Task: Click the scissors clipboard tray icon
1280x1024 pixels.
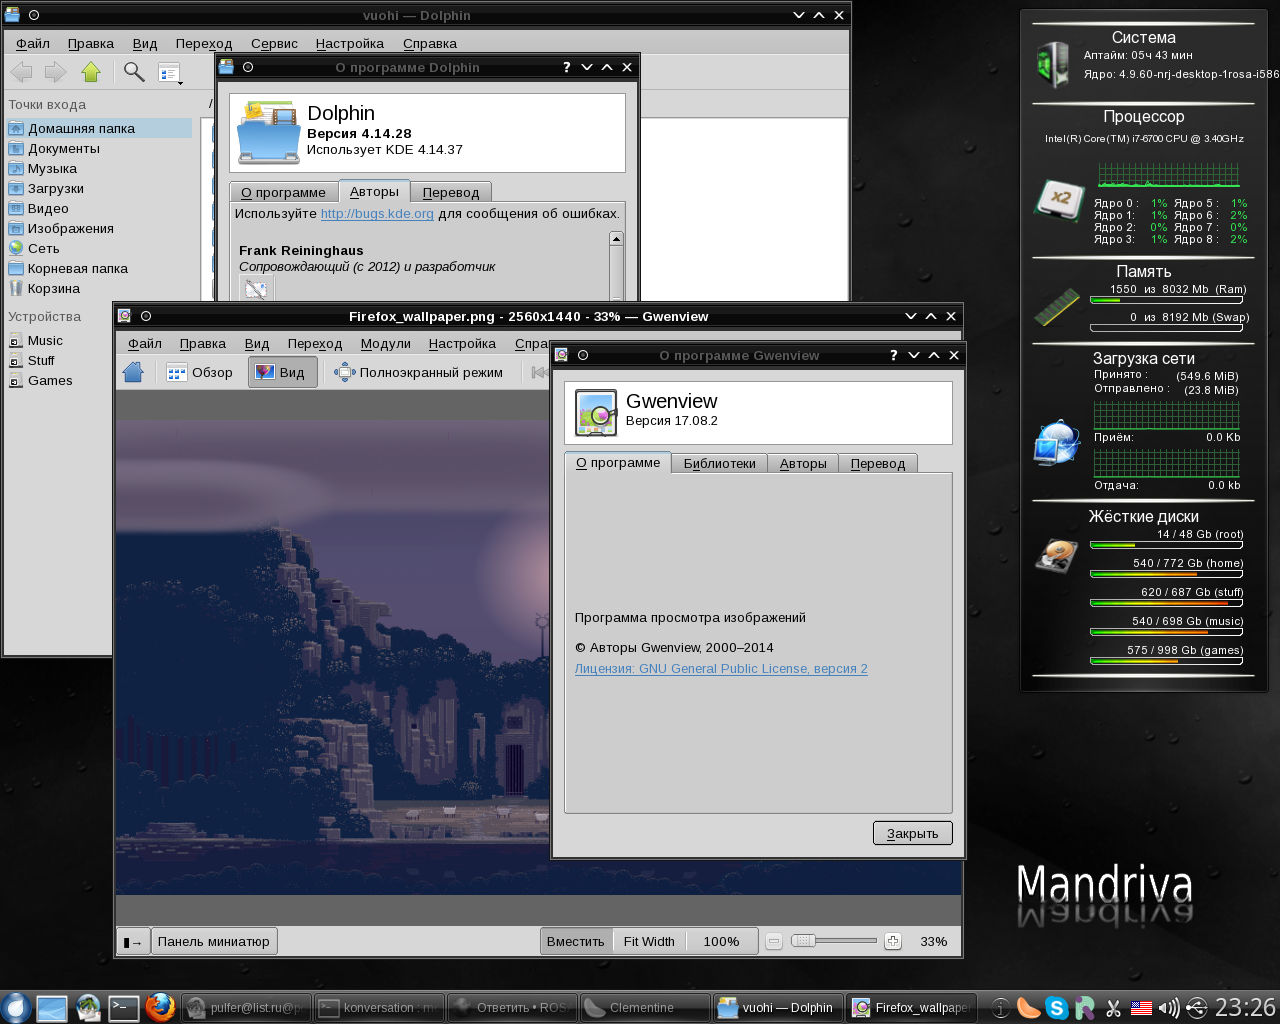Action: (1113, 1008)
